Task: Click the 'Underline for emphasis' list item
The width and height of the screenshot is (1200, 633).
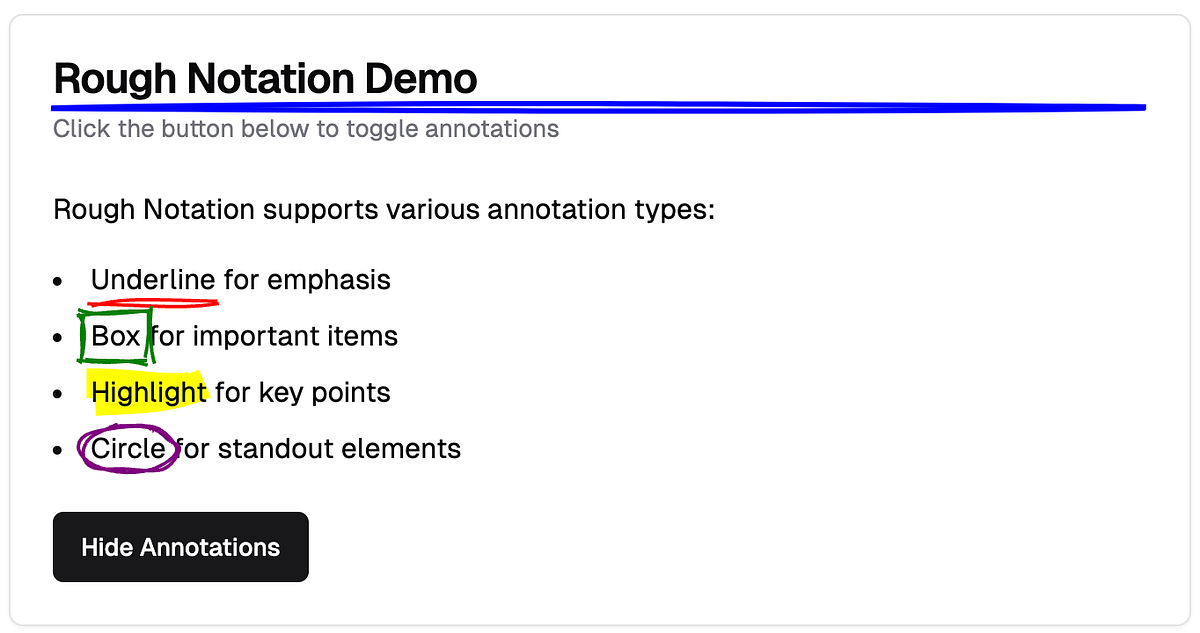Action: (x=240, y=280)
